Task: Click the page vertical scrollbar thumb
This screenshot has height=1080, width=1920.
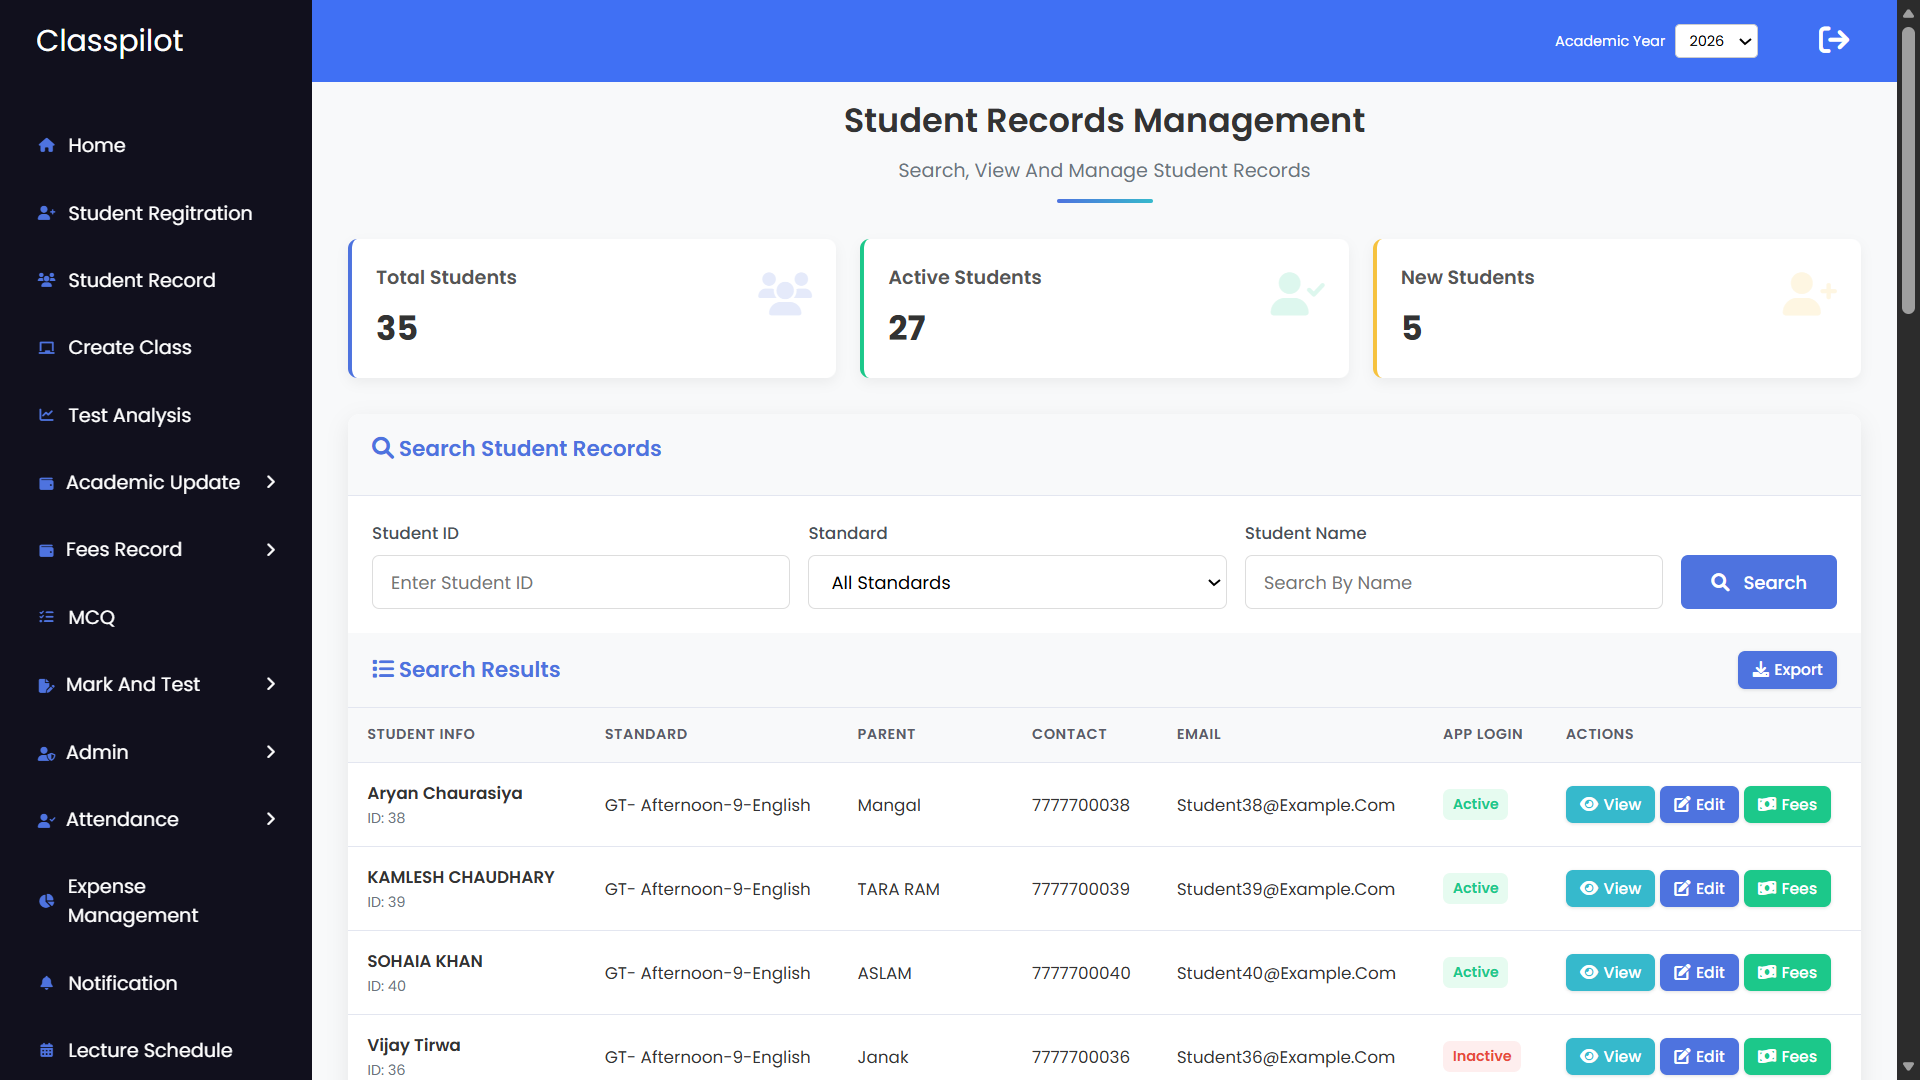Action: 1908,170
